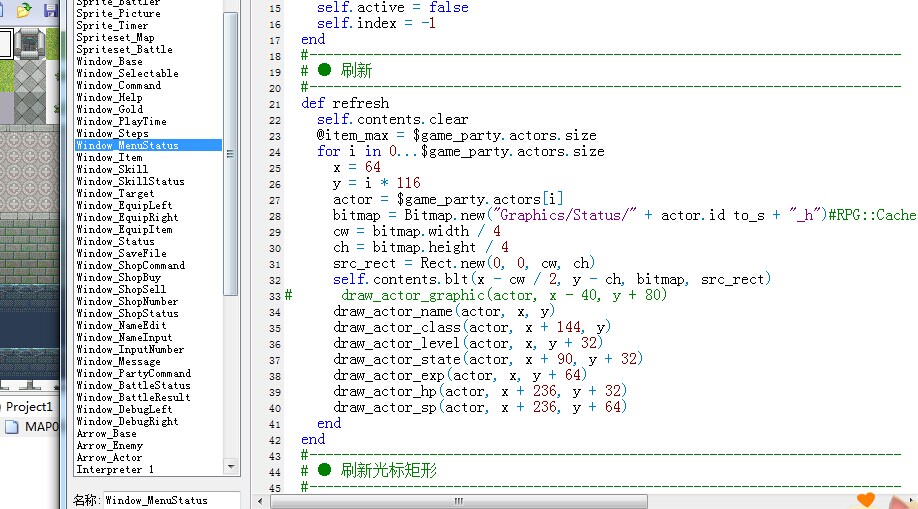Open the Arrow_Base script

tap(107, 433)
